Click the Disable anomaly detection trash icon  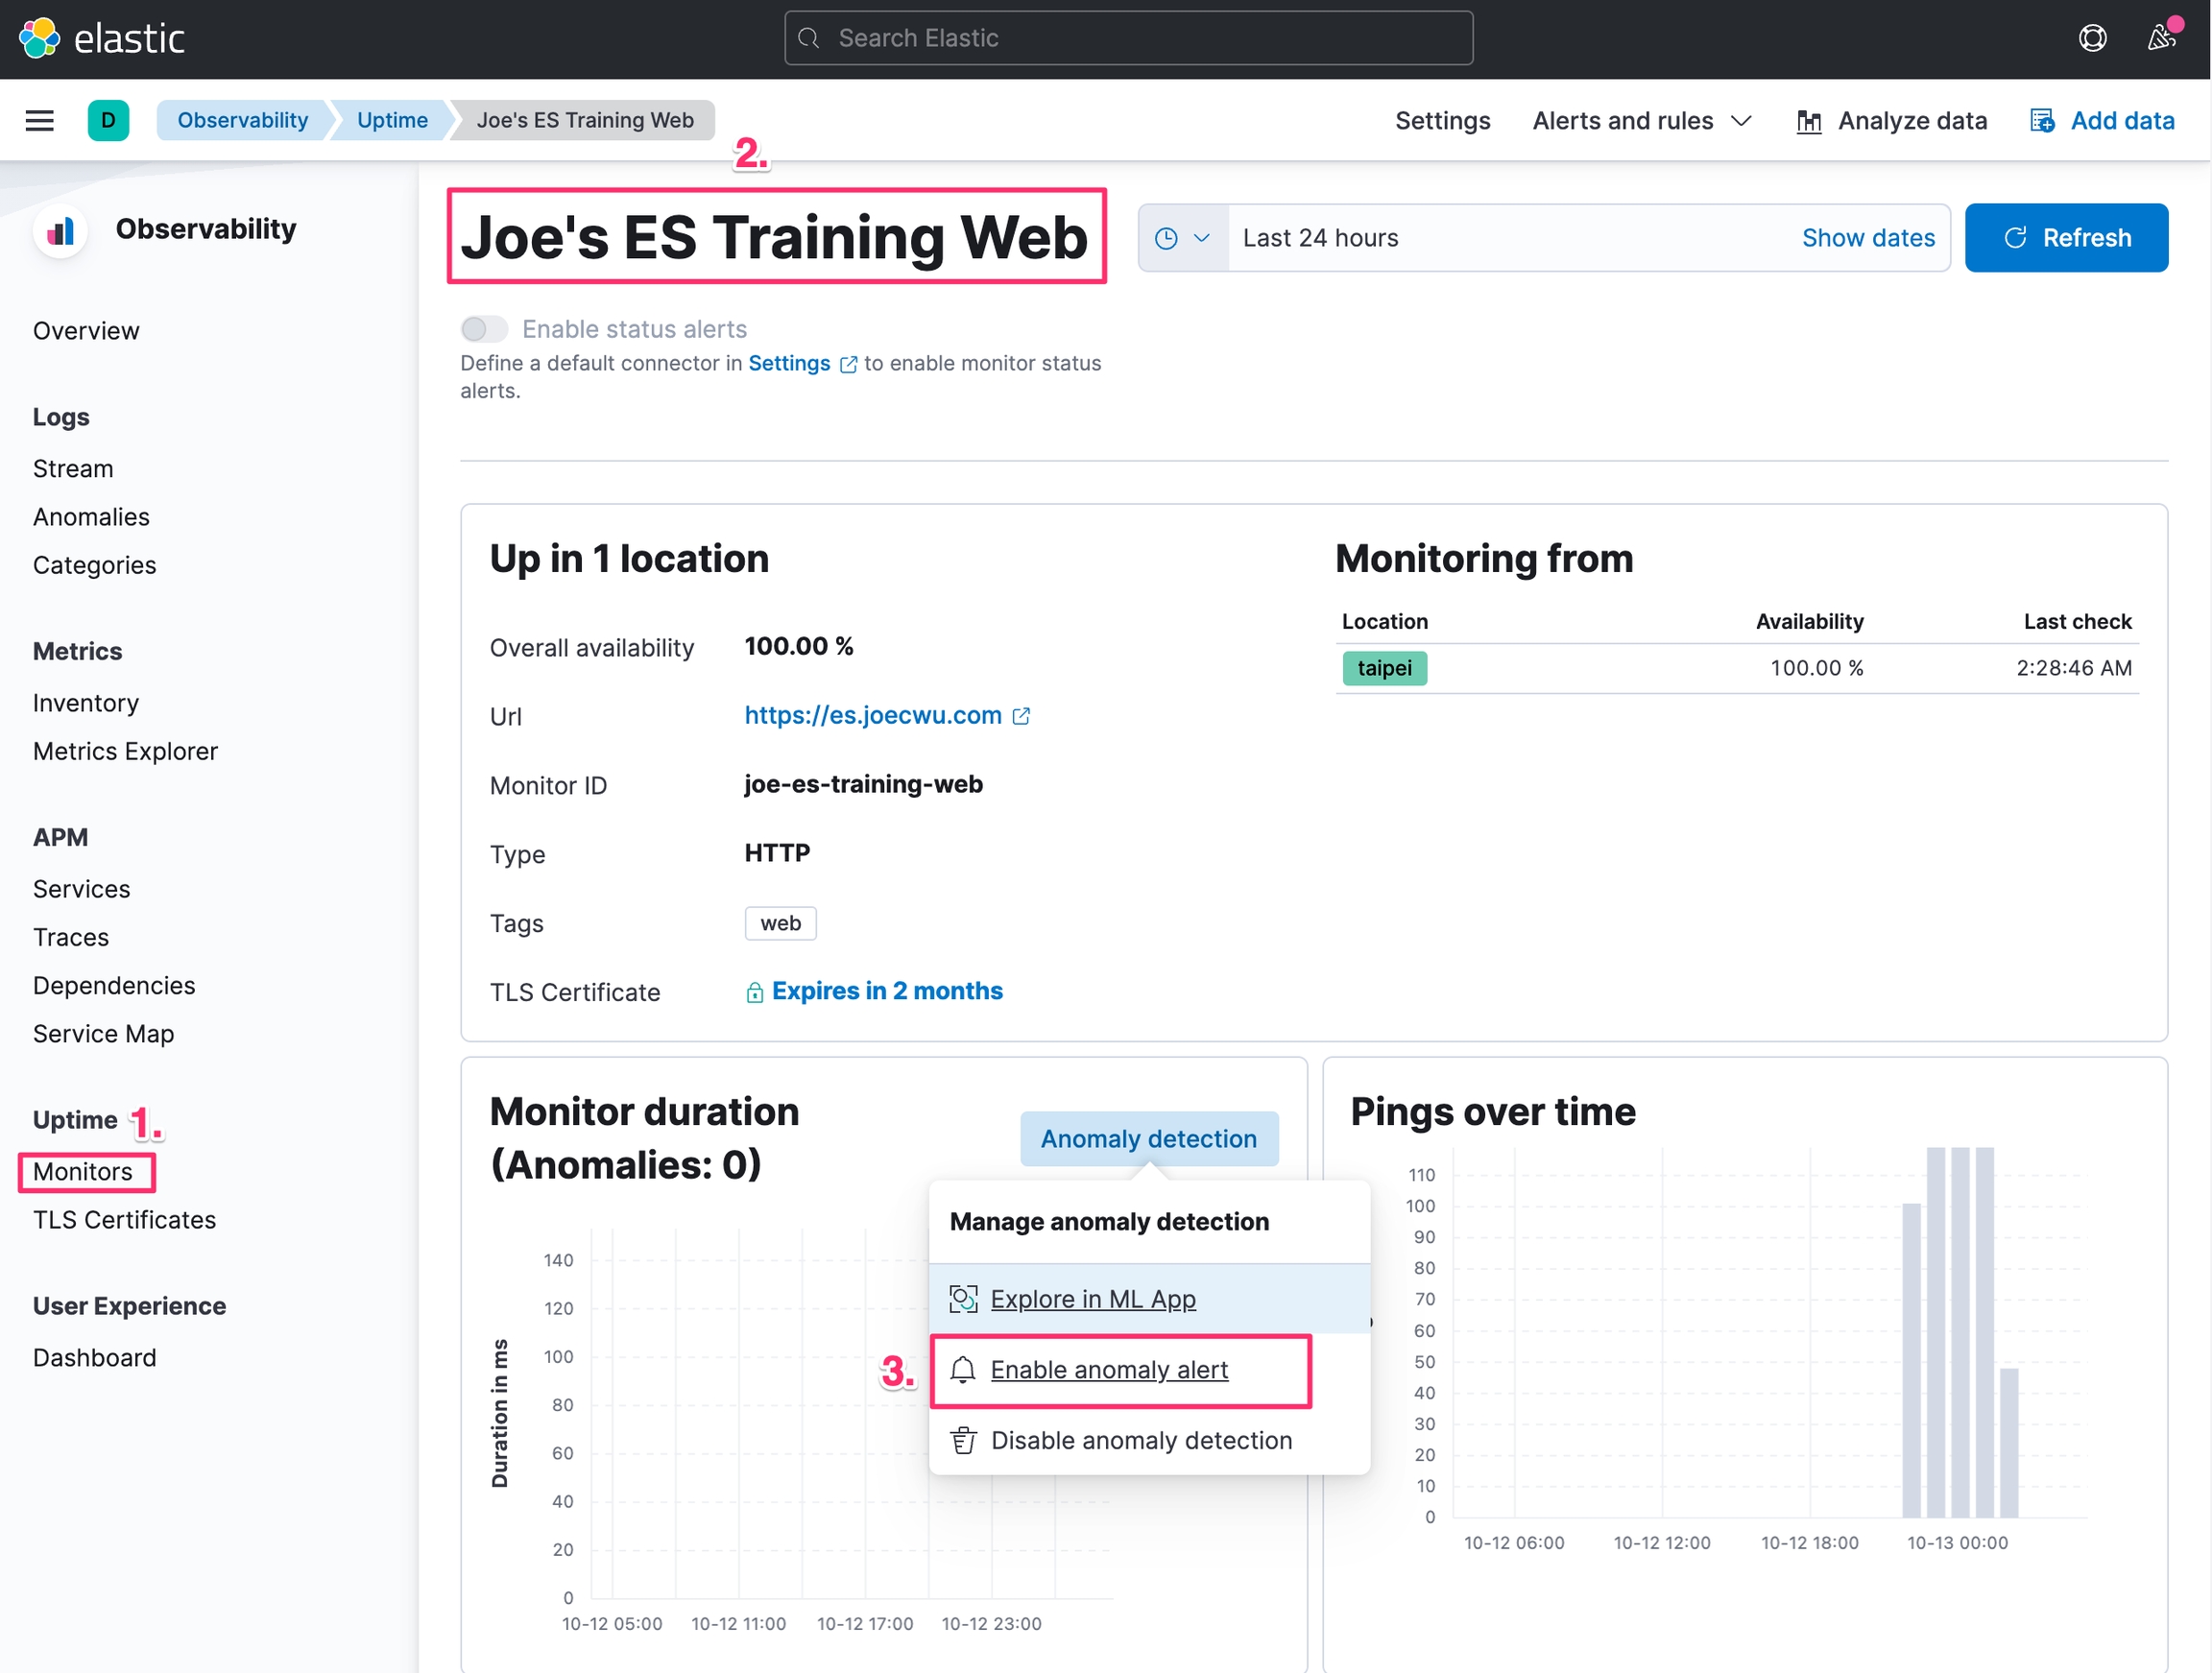[x=963, y=1440]
